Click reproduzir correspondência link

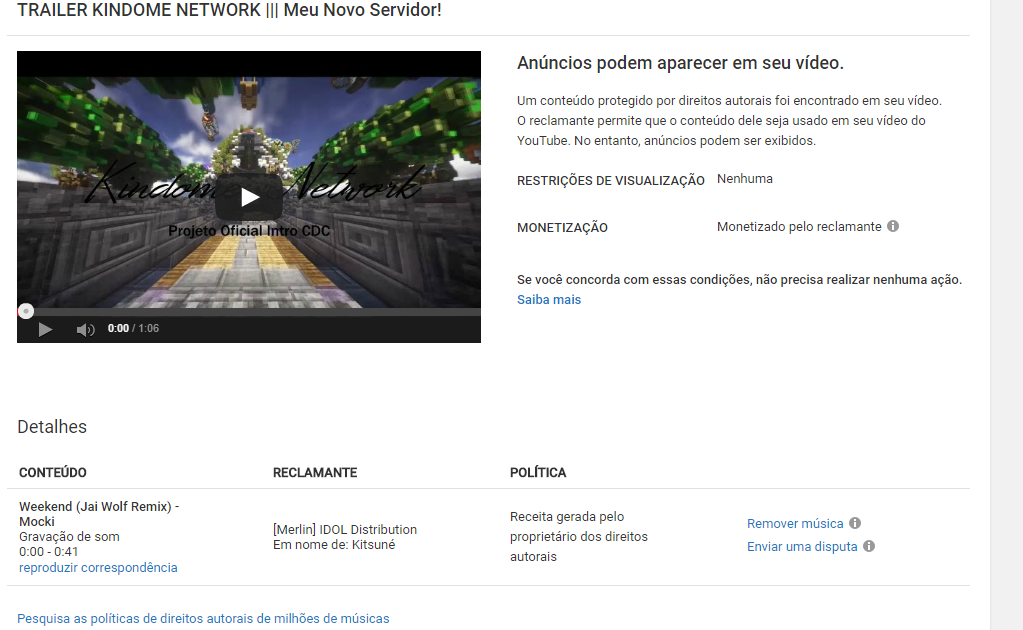click(98, 567)
